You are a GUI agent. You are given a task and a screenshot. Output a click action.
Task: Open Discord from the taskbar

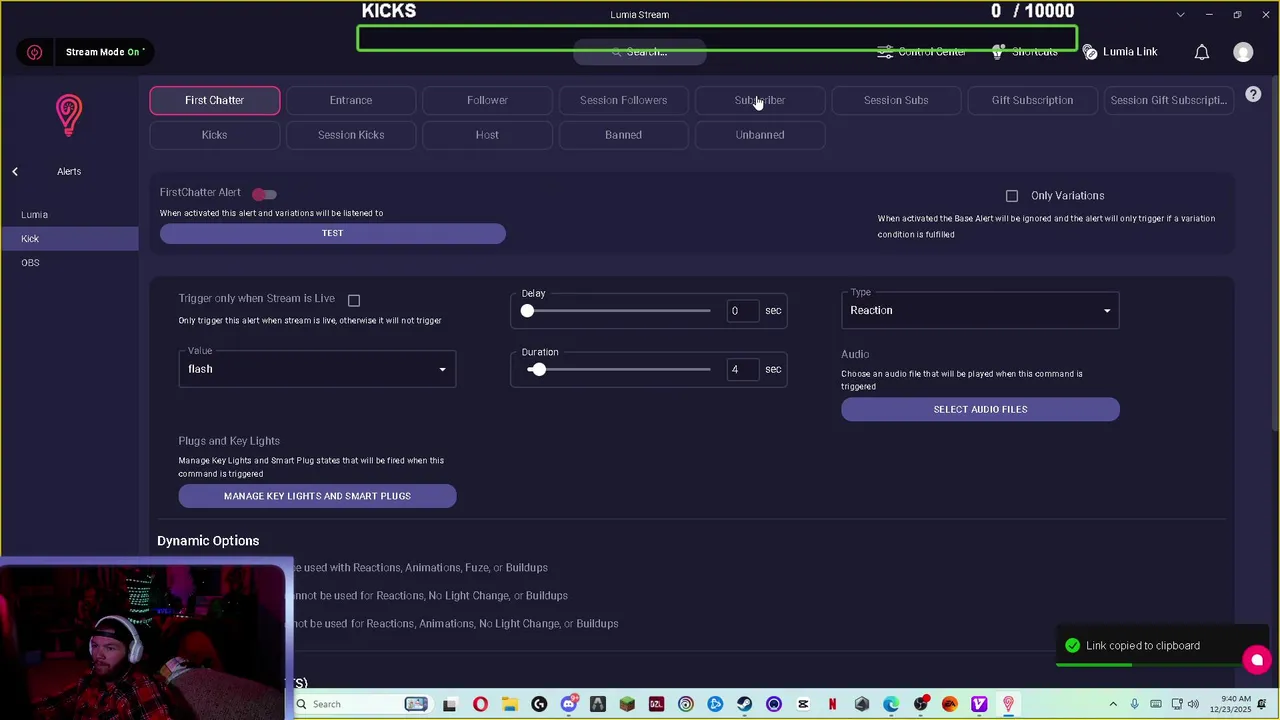pyautogui.click(x=569, y=704)
